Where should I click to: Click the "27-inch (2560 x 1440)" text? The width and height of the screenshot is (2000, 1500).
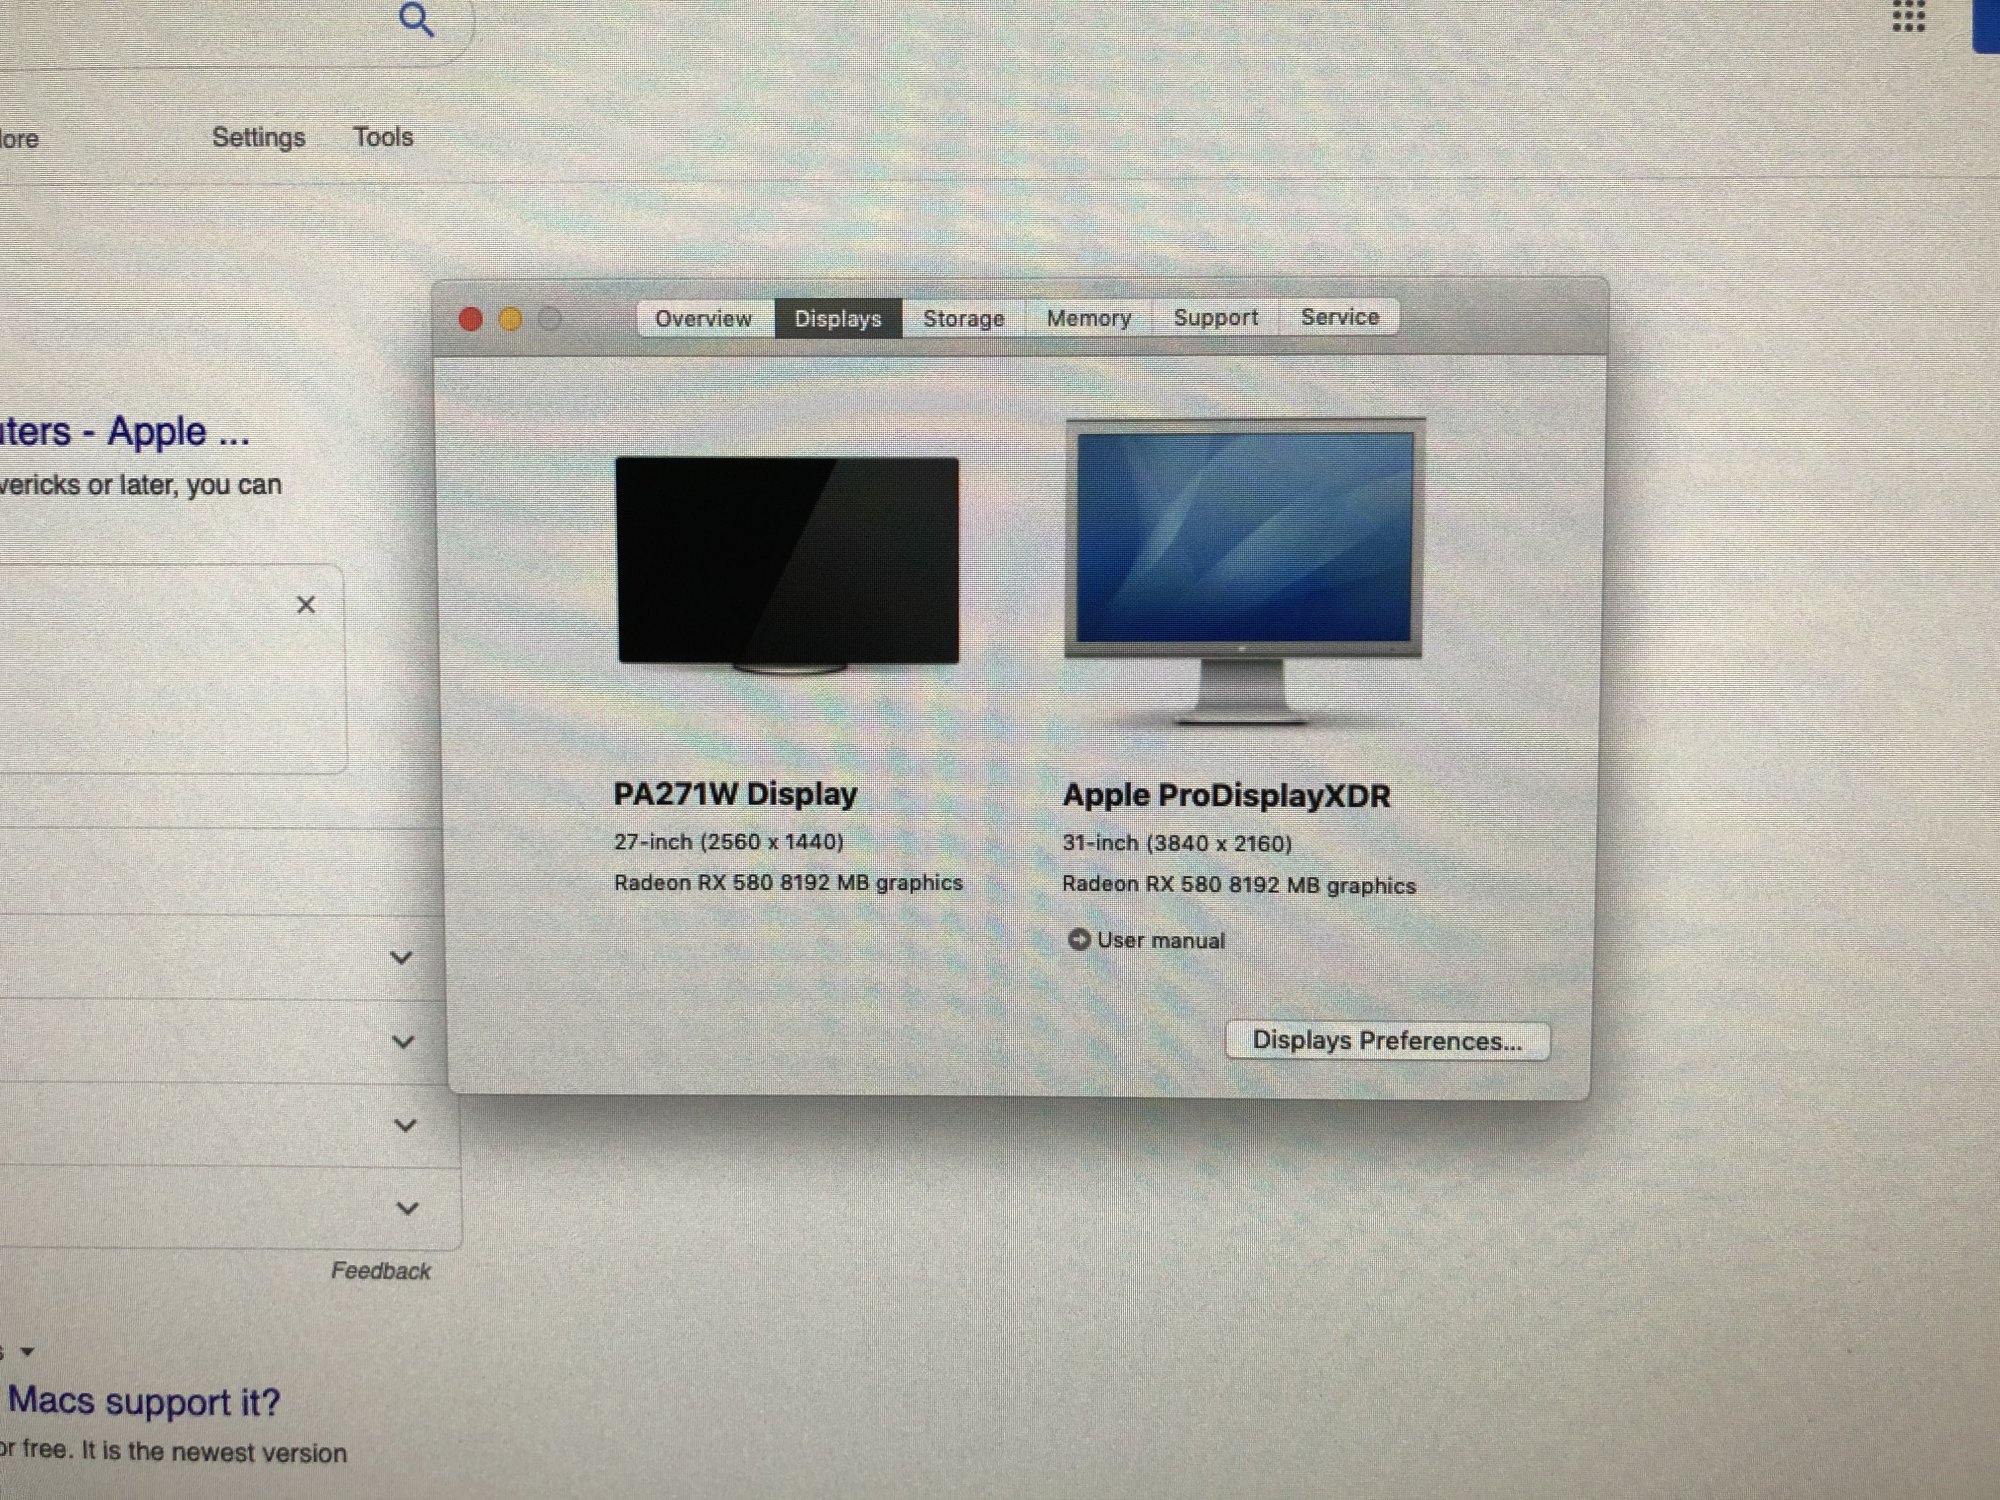pos(729,842)
